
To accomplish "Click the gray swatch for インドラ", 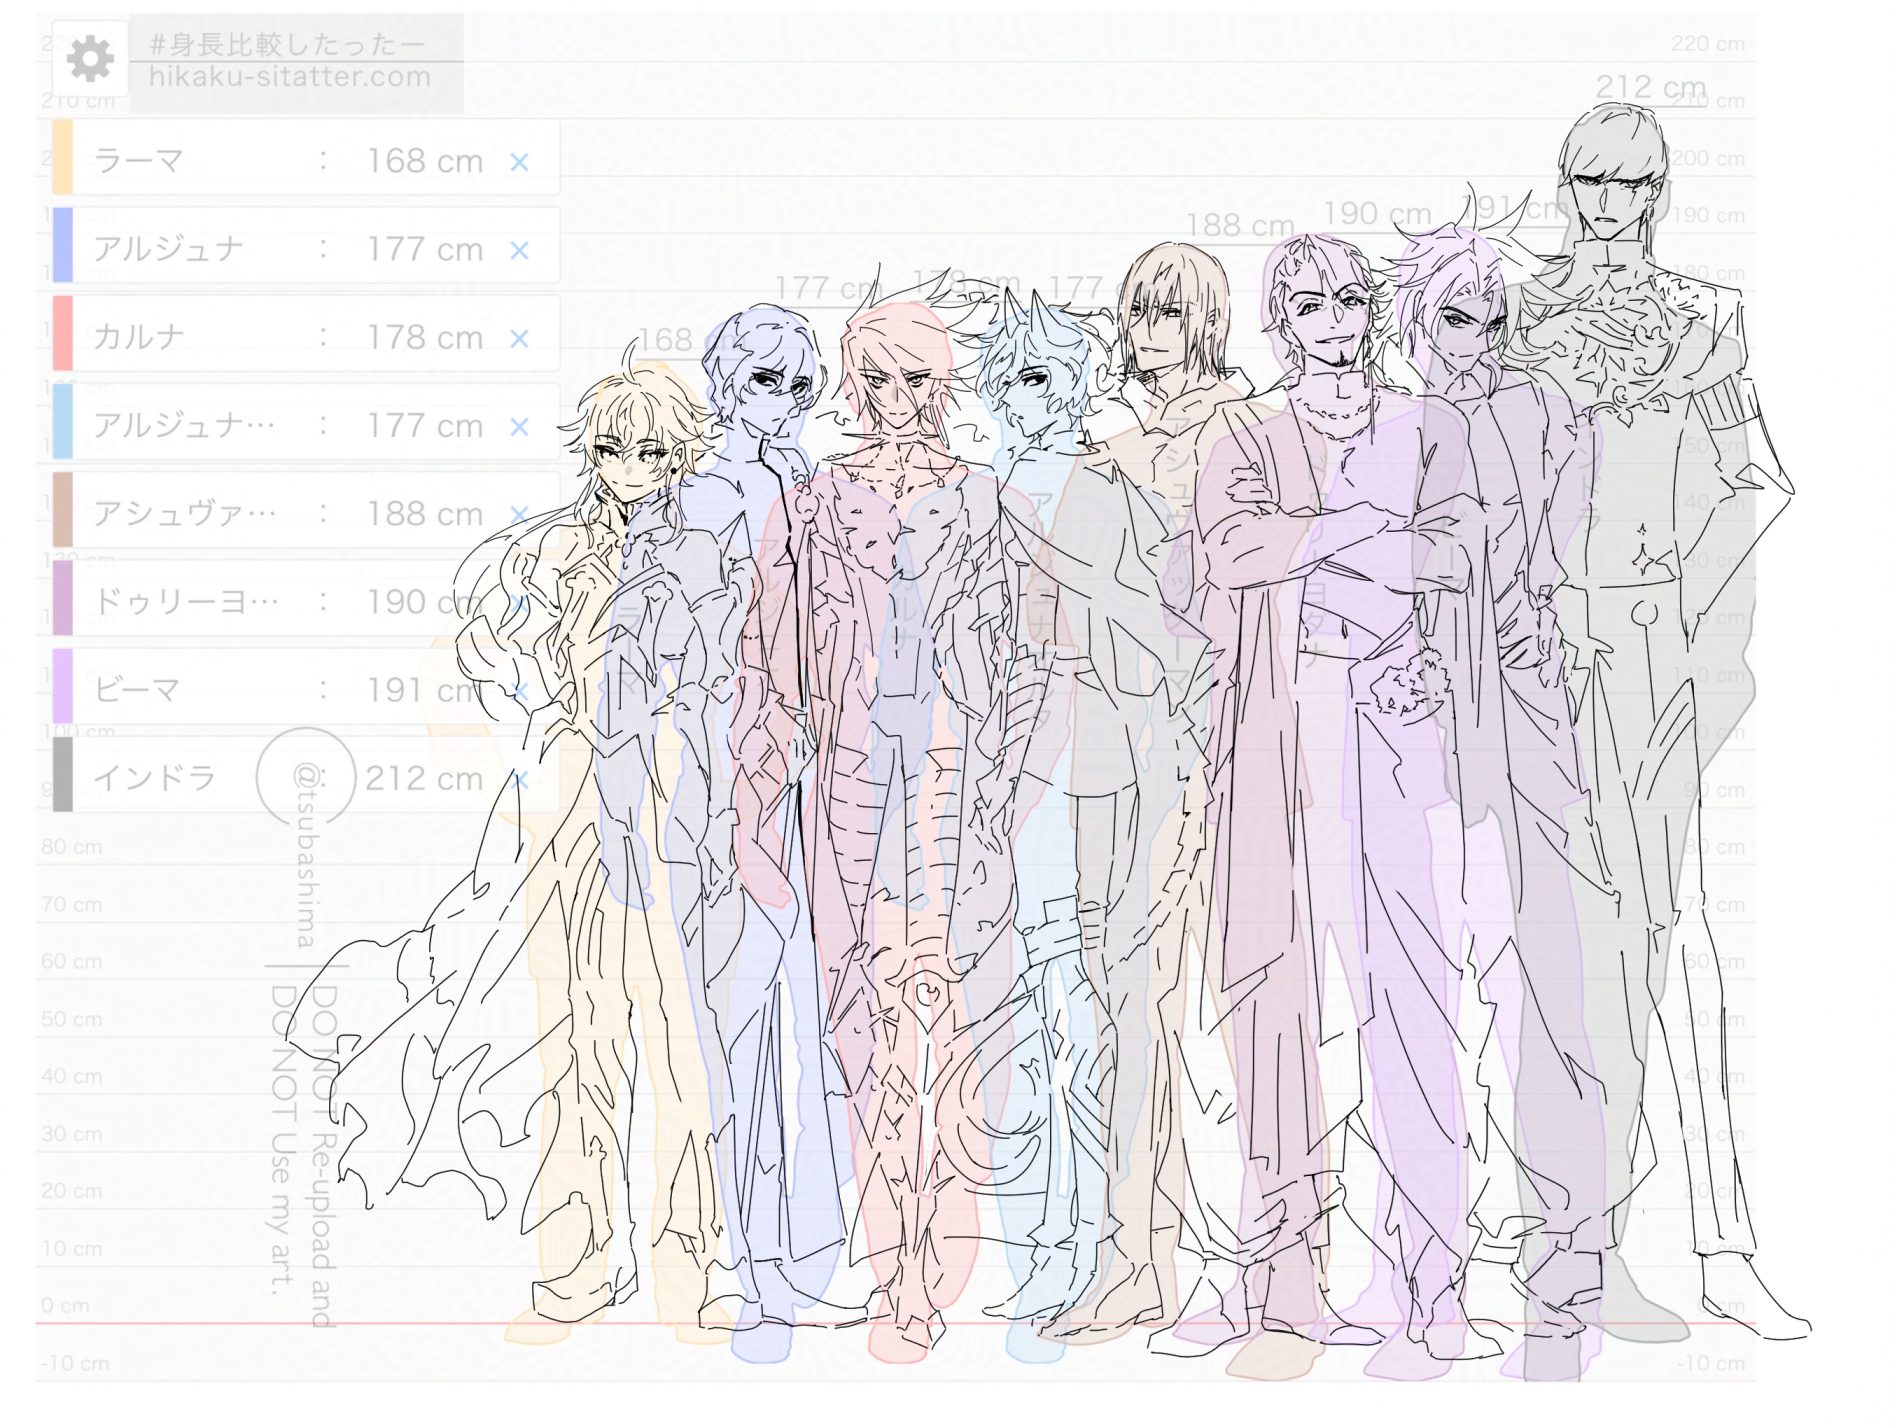I will pos(62,774).
